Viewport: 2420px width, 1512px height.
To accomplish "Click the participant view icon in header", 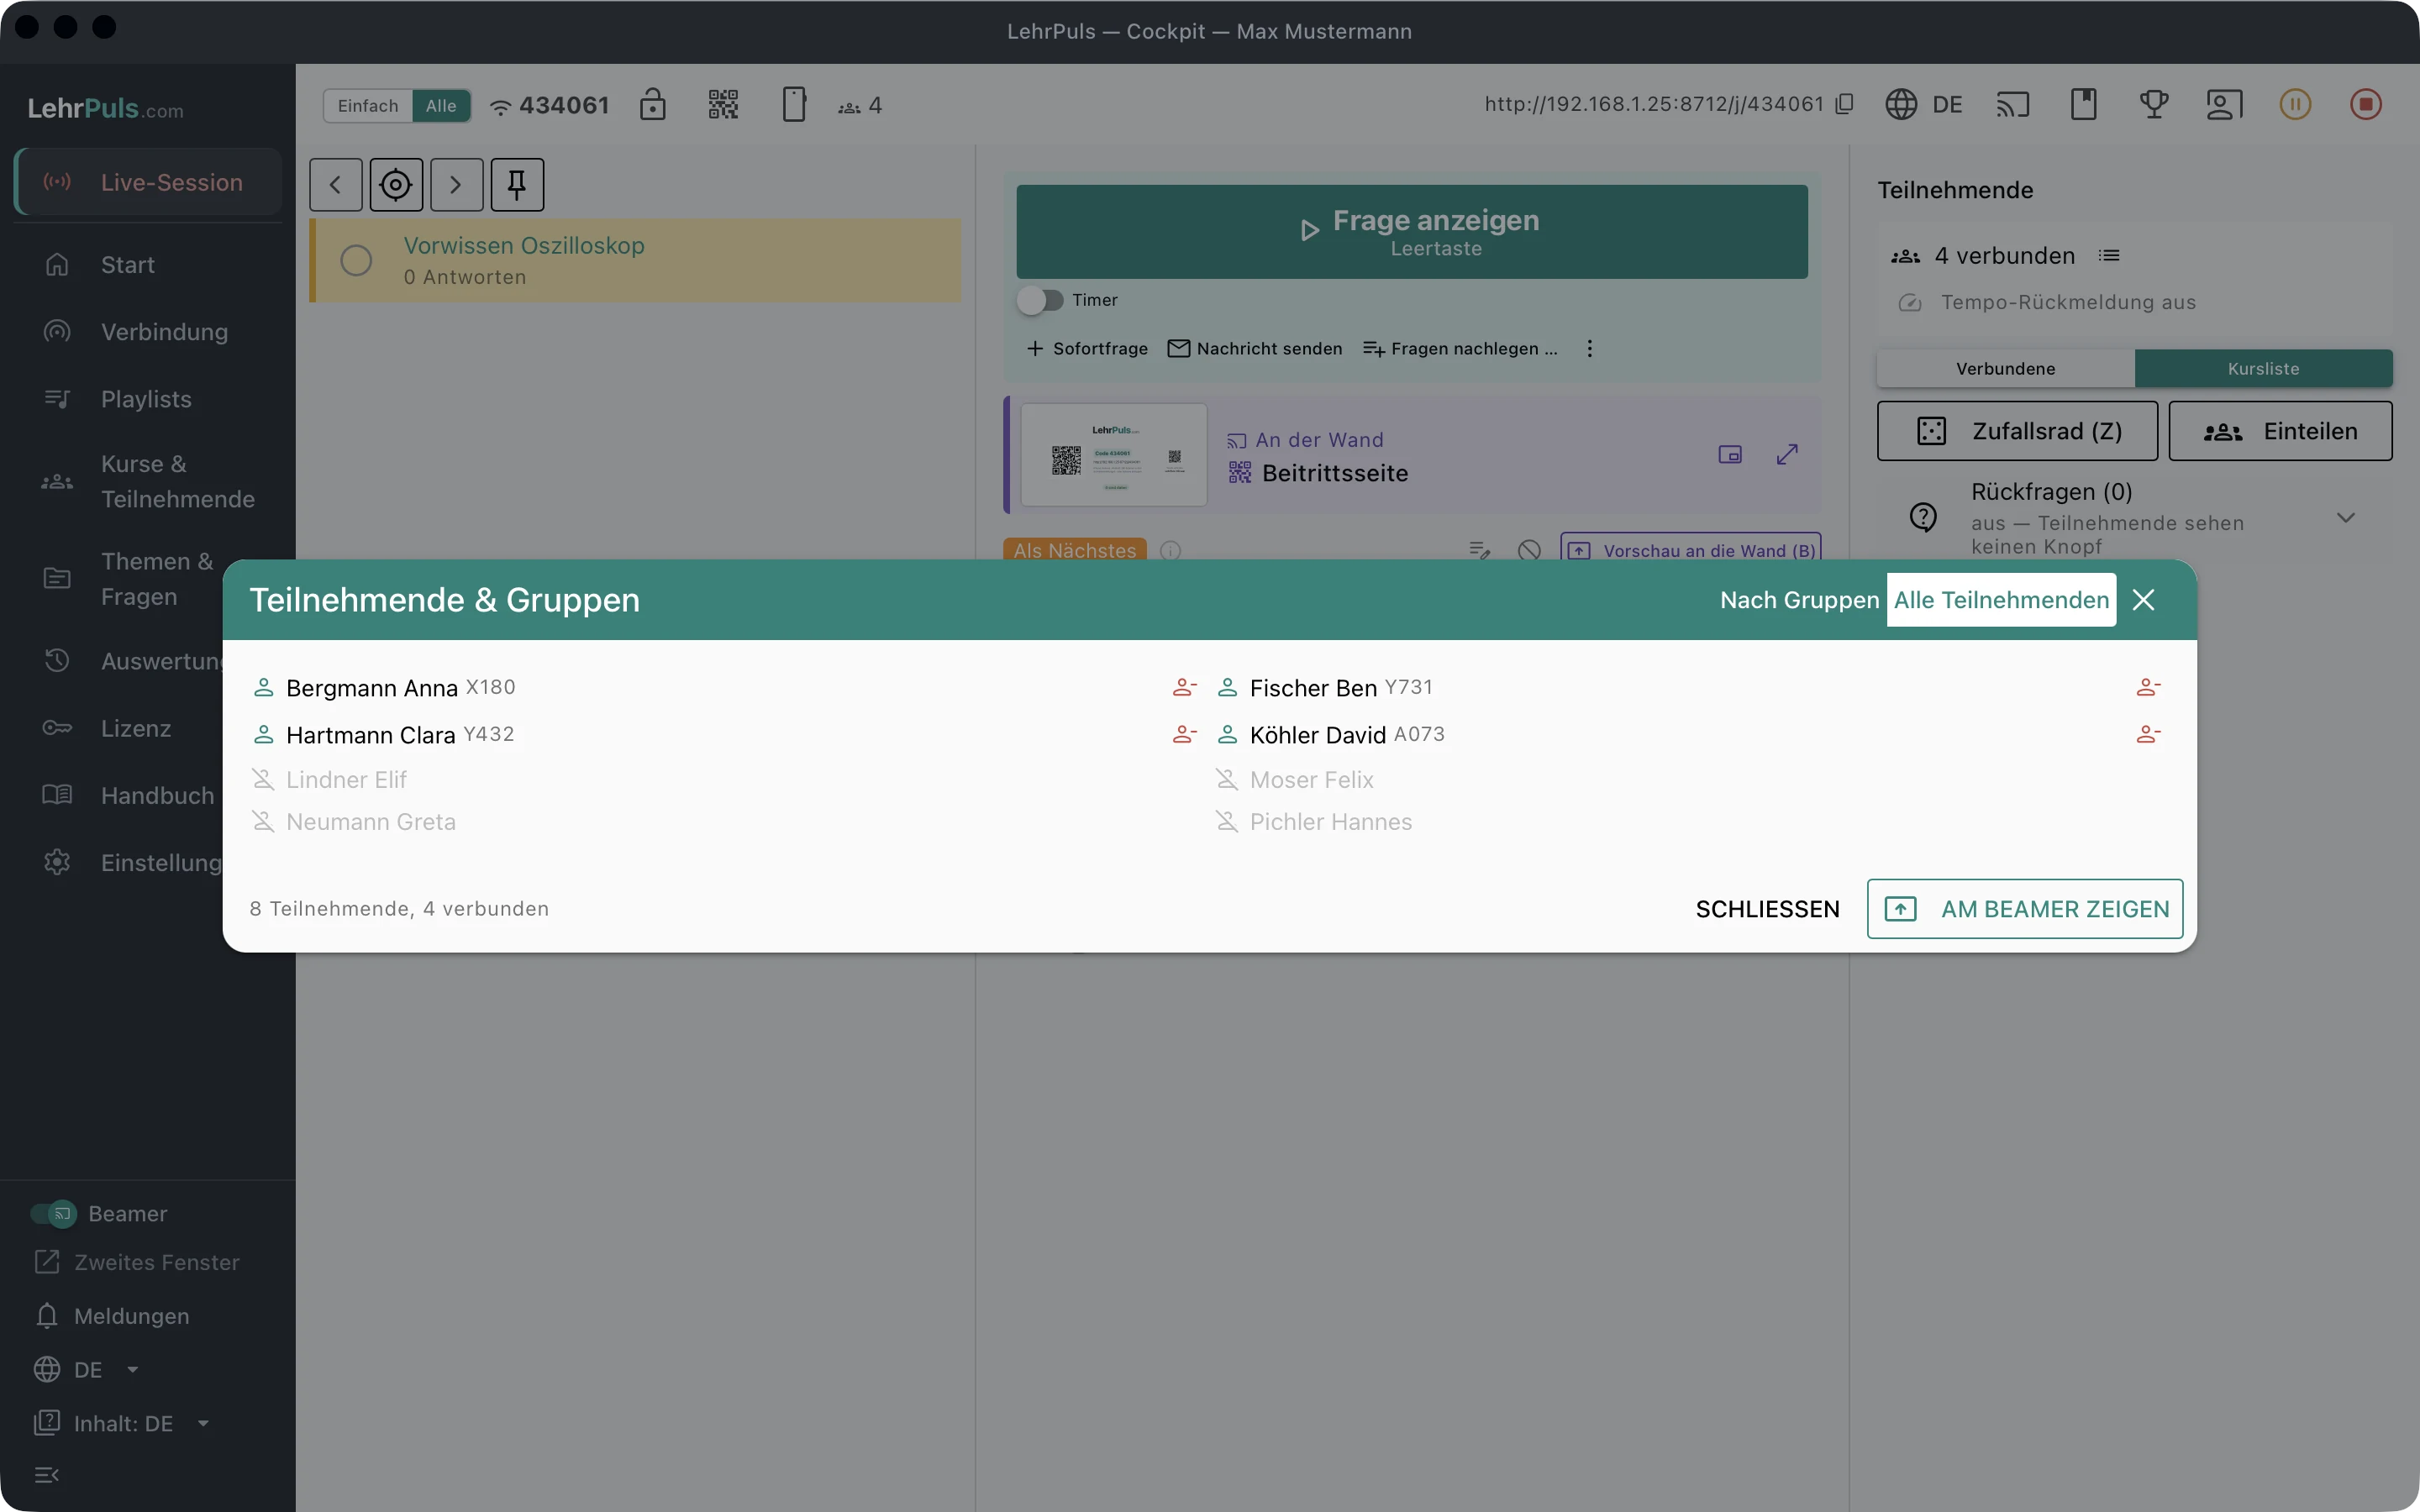I will click(2225, 104).
